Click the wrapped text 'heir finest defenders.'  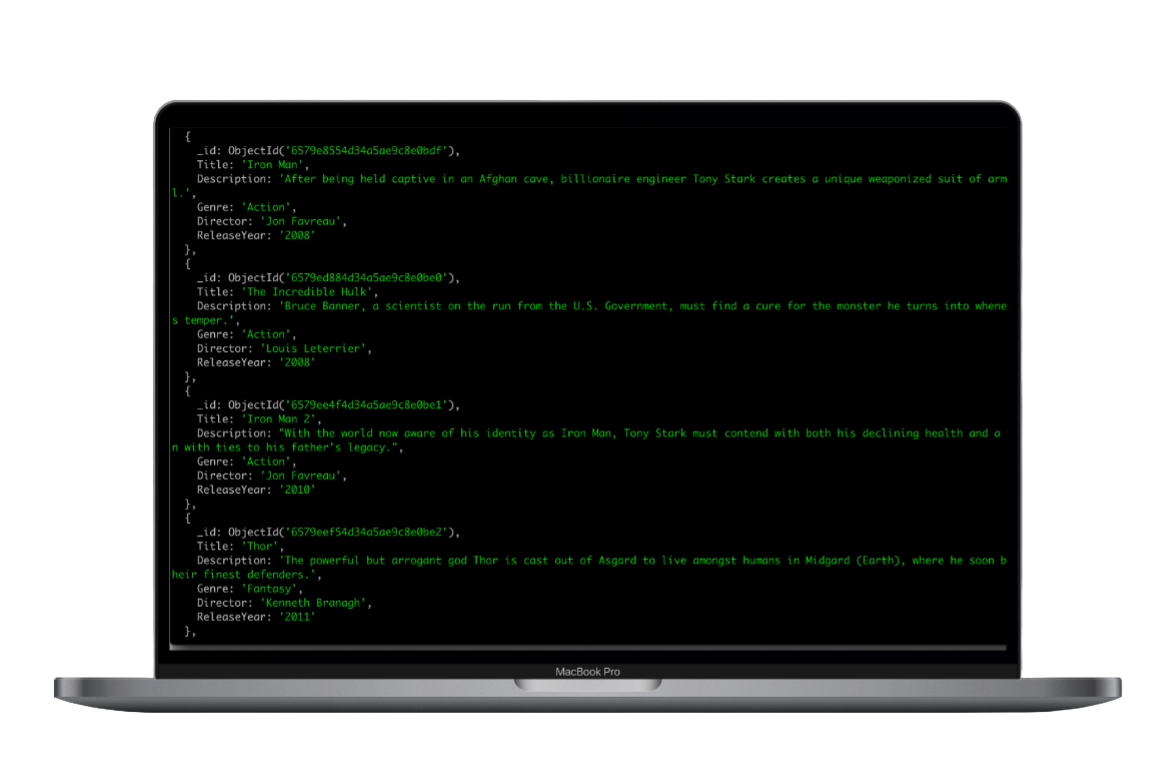click(244, 575)
